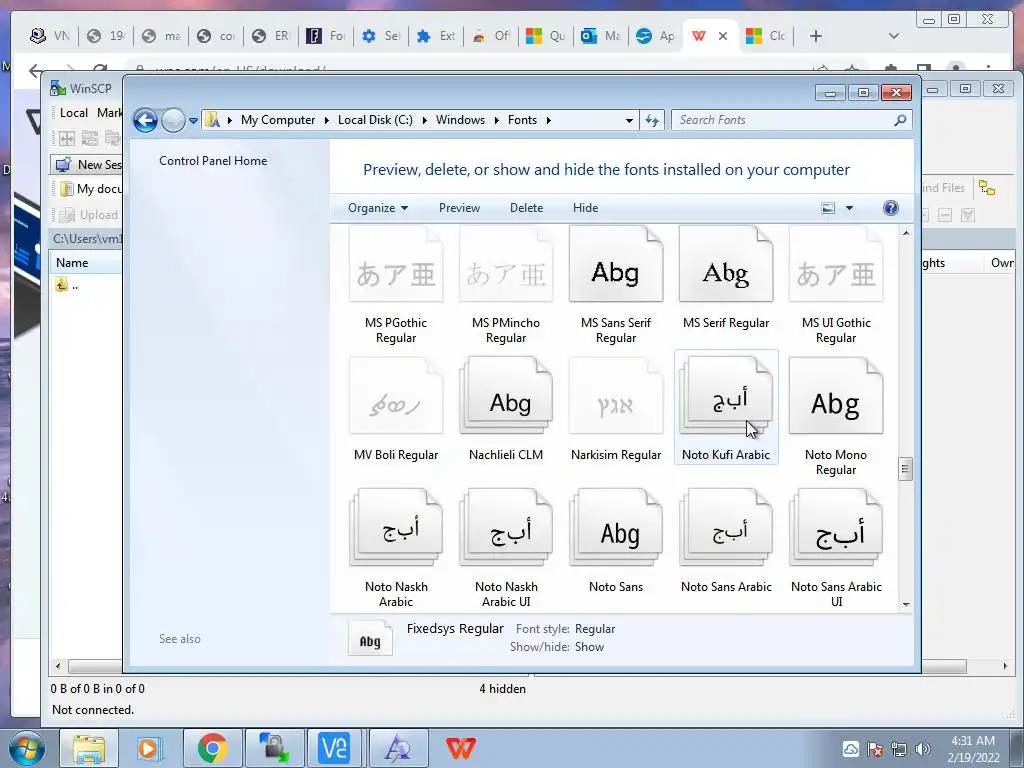This screenshot has height=768, width=1024.
Task: Switch to the Chrome tab labeled ER
Action: point(270,36)
